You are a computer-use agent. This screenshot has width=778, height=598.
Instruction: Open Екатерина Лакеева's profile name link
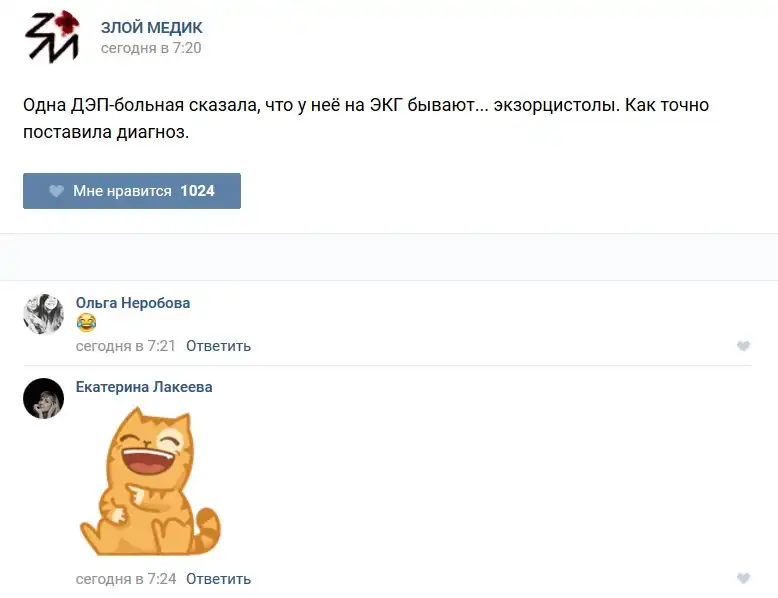click(x=144, y=387)
